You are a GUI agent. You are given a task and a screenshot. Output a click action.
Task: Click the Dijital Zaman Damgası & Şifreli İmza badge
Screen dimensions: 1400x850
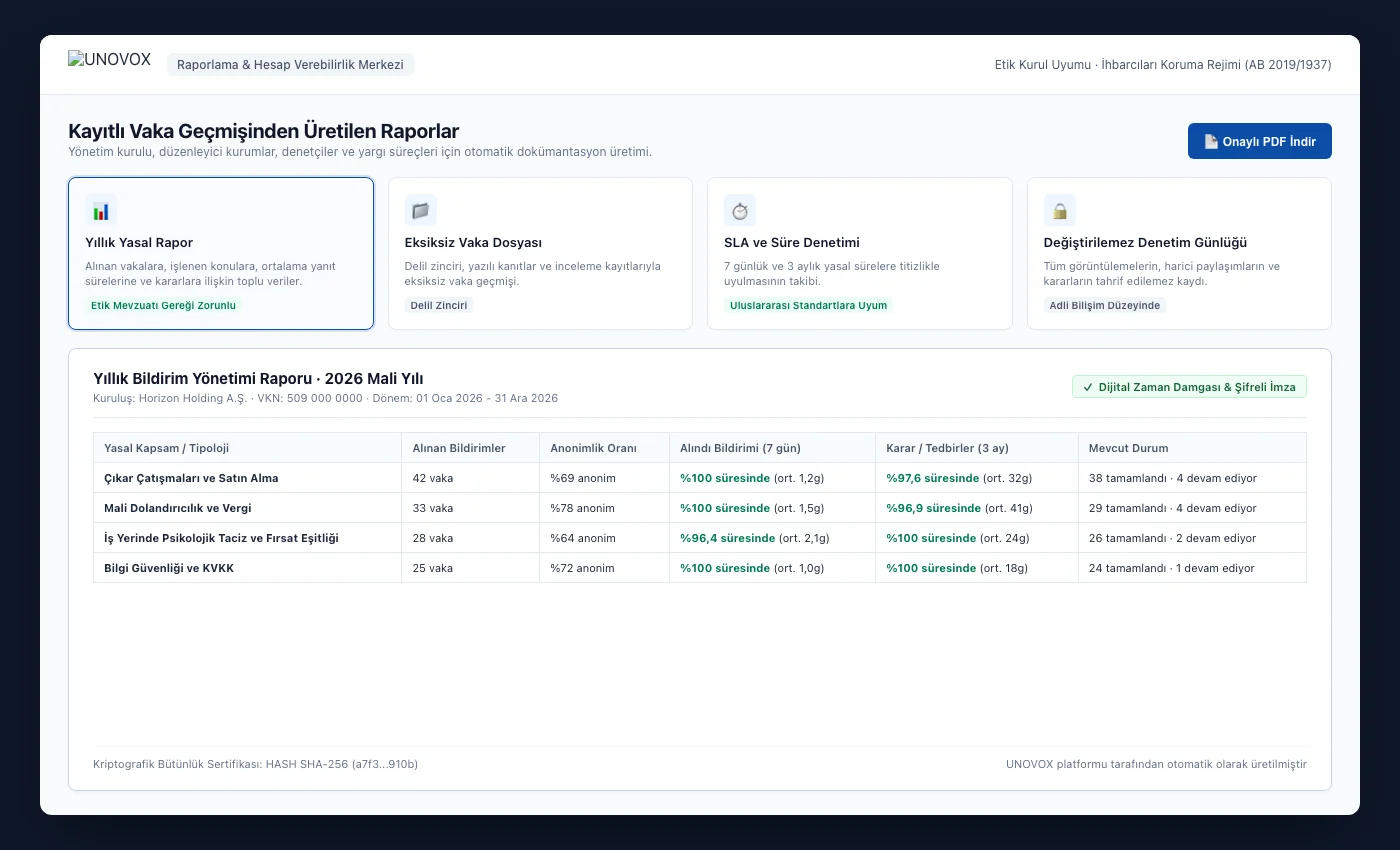click(1189, 387)
